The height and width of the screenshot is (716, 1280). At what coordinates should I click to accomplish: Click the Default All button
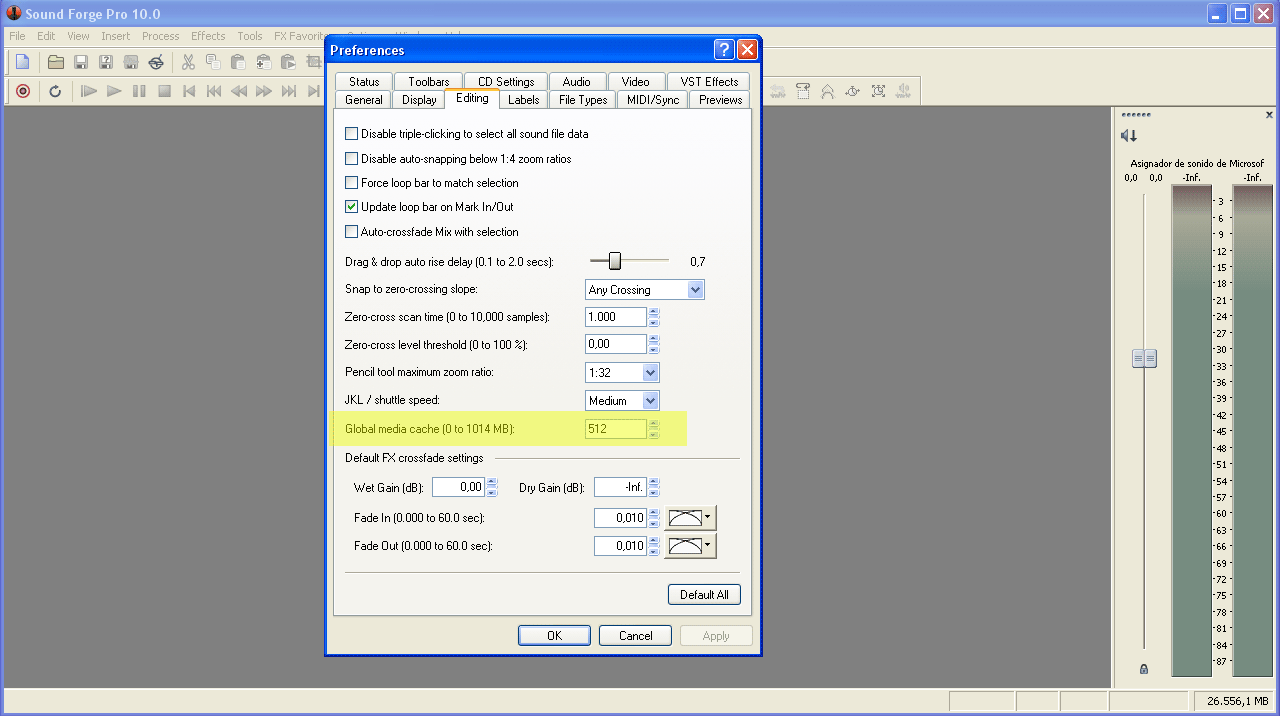click(704, 595)
